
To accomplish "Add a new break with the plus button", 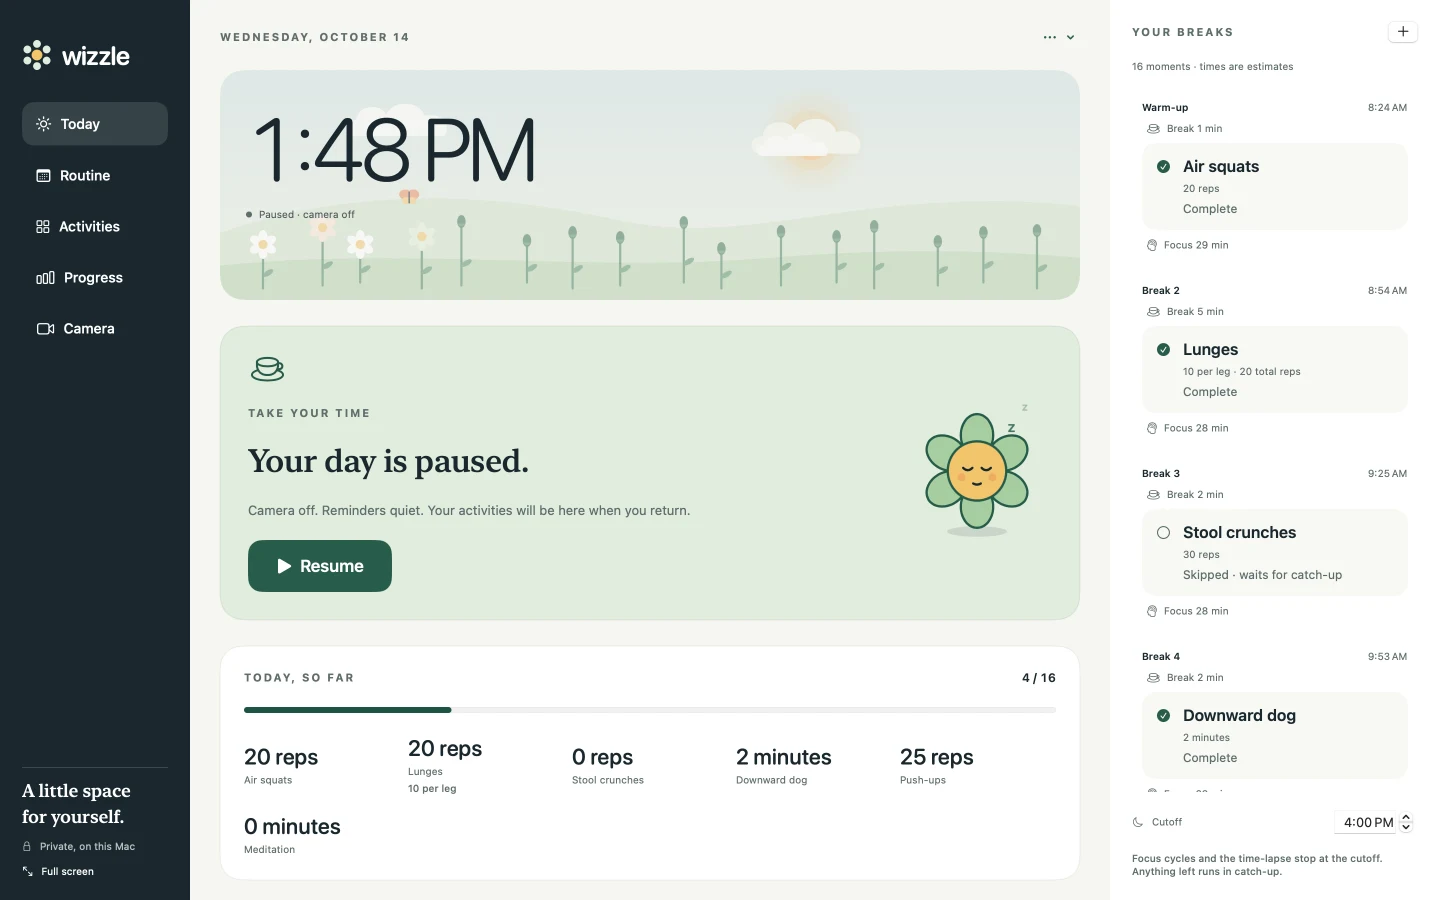I will tap(1403, 32).
